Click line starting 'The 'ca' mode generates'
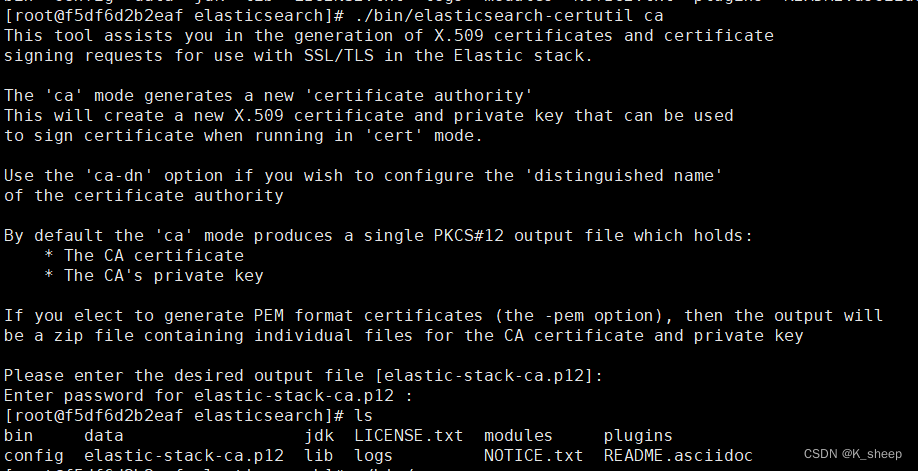The image size is (918, 471). pos(268,96)
